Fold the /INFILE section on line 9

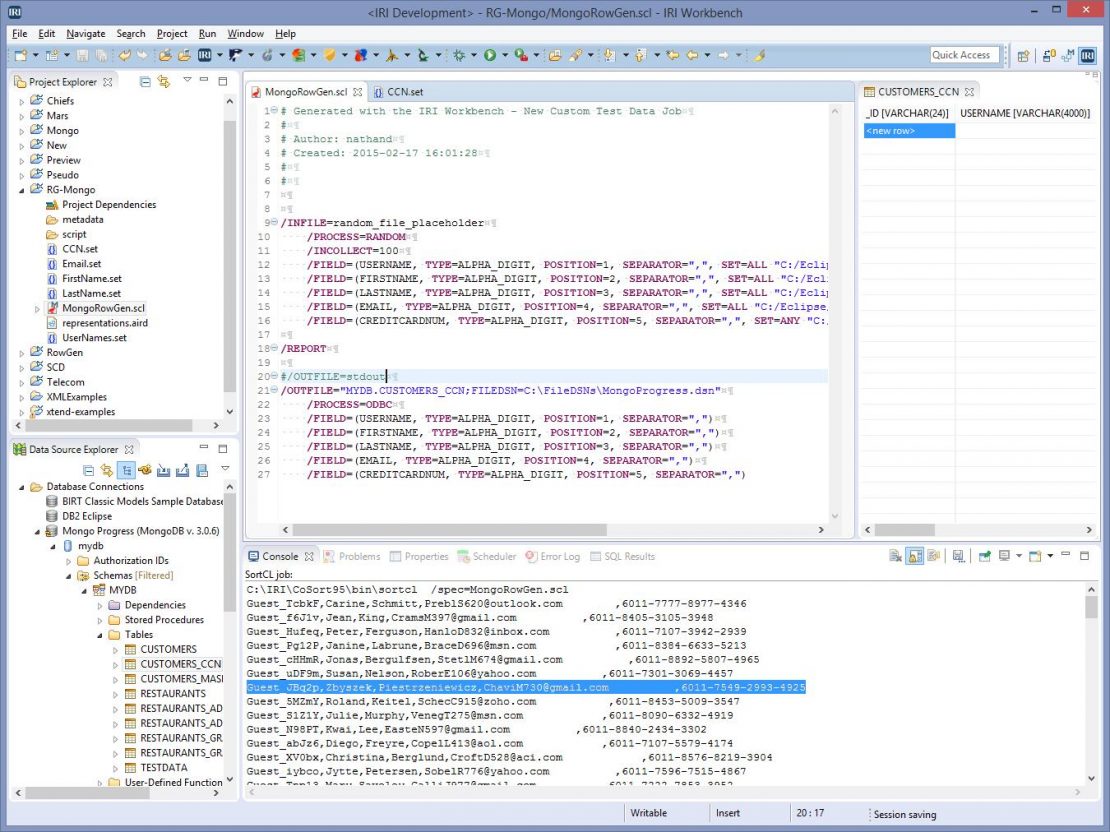tap(275, 223)
